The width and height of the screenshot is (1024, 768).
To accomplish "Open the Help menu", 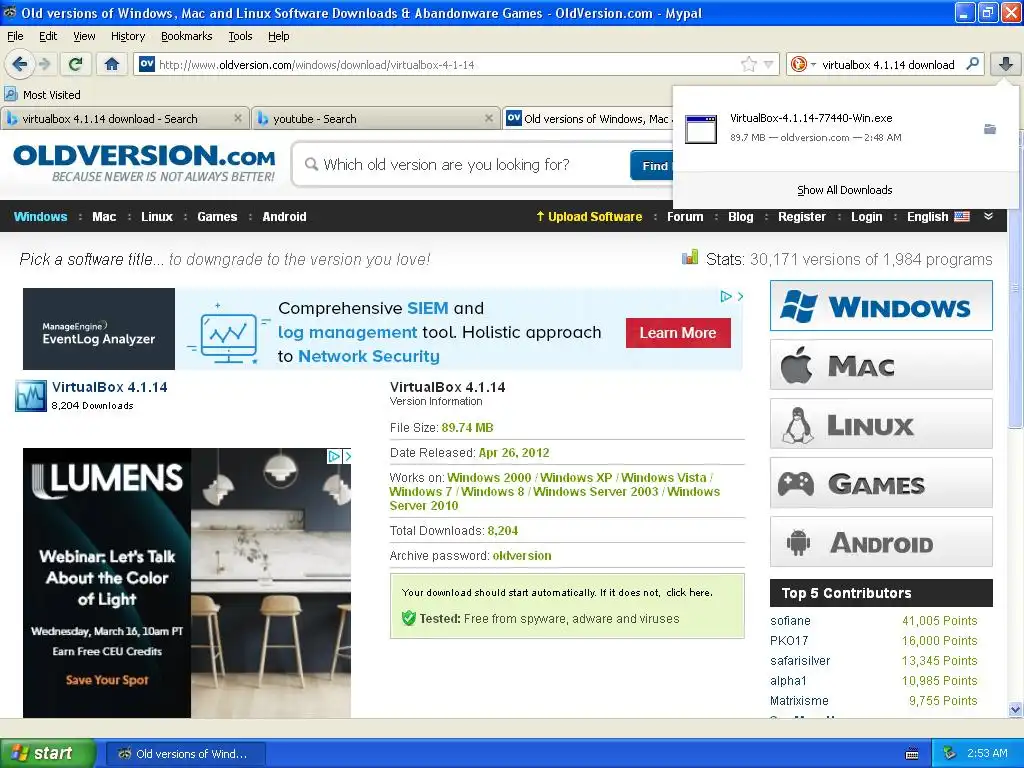I will tap(279, 36).
